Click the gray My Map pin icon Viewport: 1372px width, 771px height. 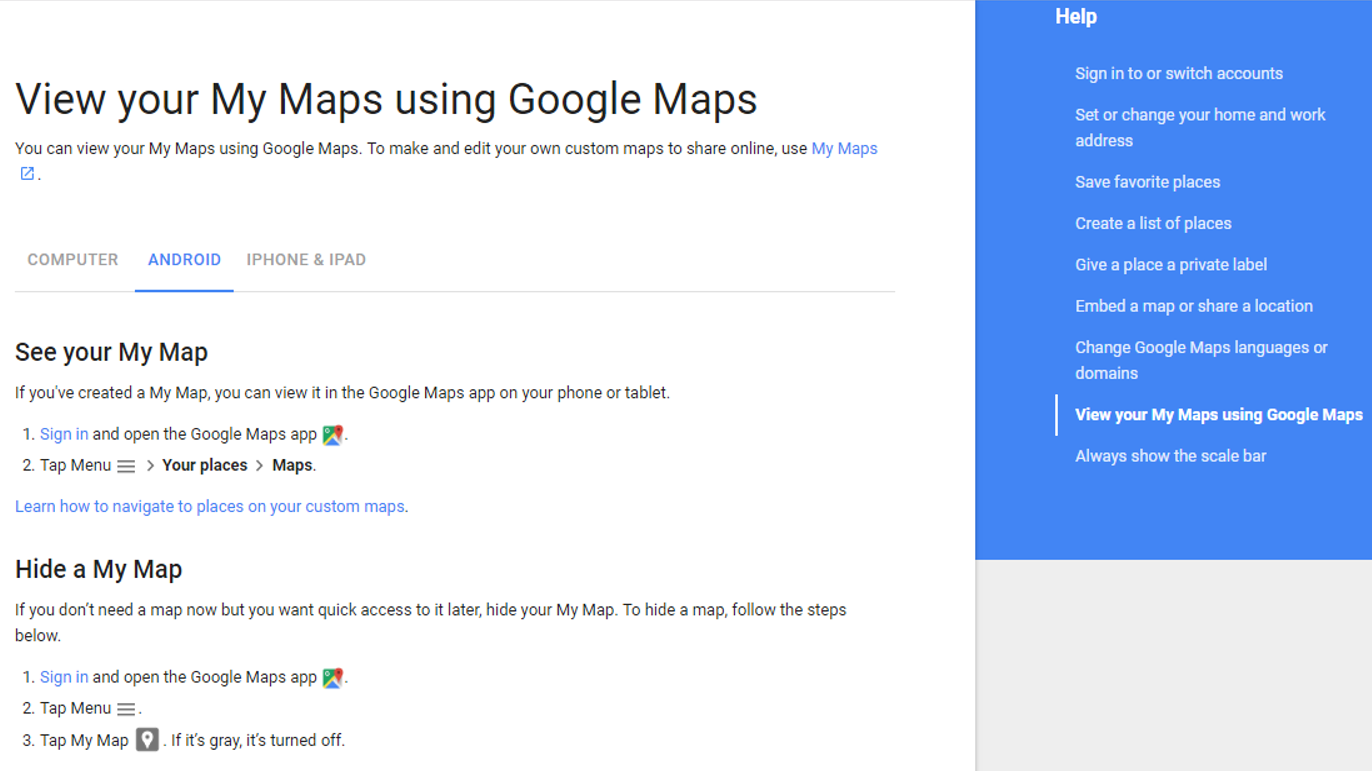pyautogui.click(x=147, y=740)
